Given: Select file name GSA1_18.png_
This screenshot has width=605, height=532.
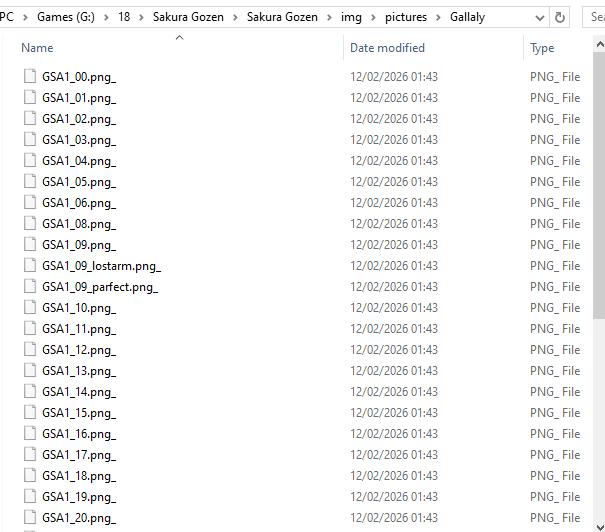Looking at the screenshot, I should pos(79,476).
